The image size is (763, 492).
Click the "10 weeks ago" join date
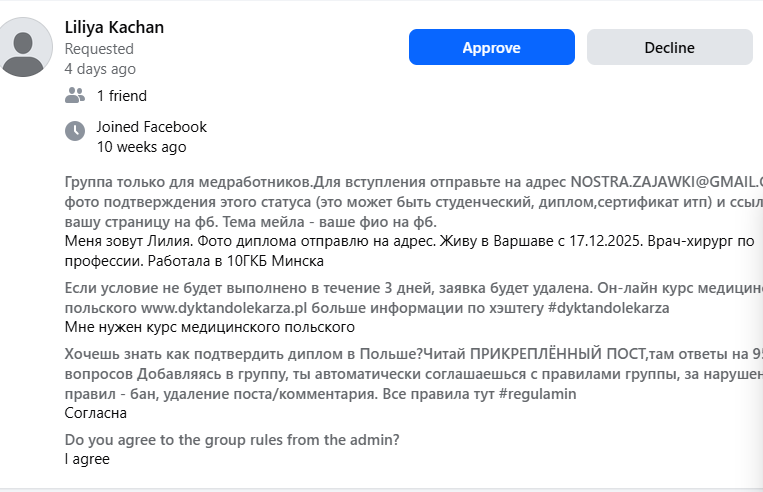point(141,147)
